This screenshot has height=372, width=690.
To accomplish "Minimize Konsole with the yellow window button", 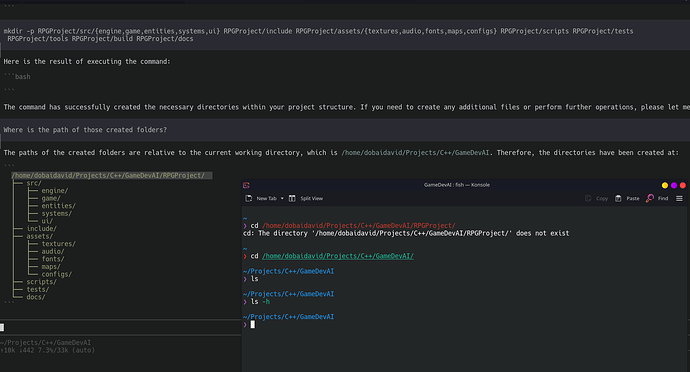I will 664,185.
